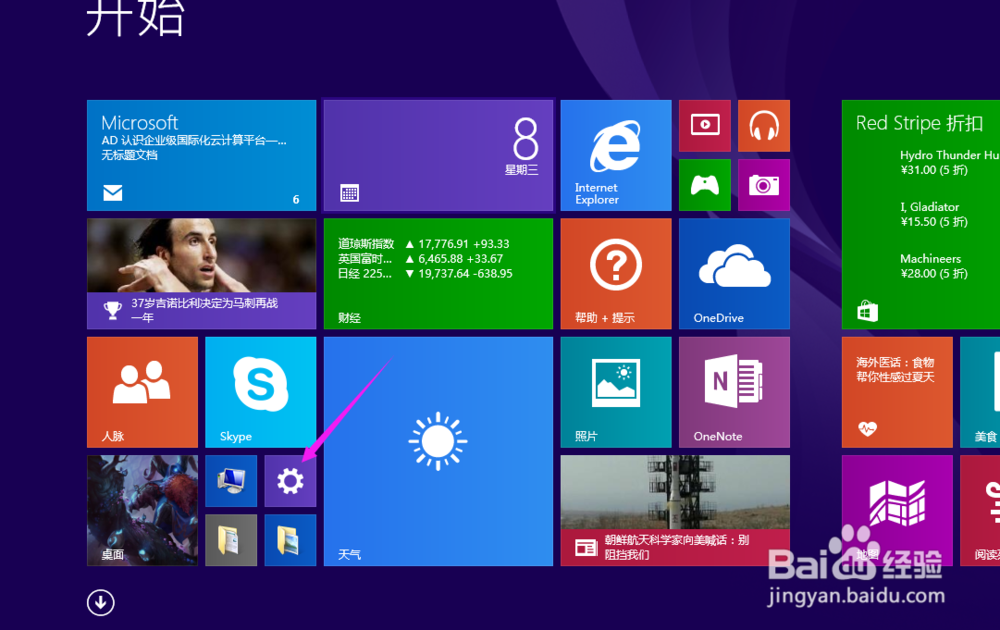This screenshot has width=1000, height=630.
Task: Open the Store Red Stripe 折扣 tile
Action: click(921, 214)
